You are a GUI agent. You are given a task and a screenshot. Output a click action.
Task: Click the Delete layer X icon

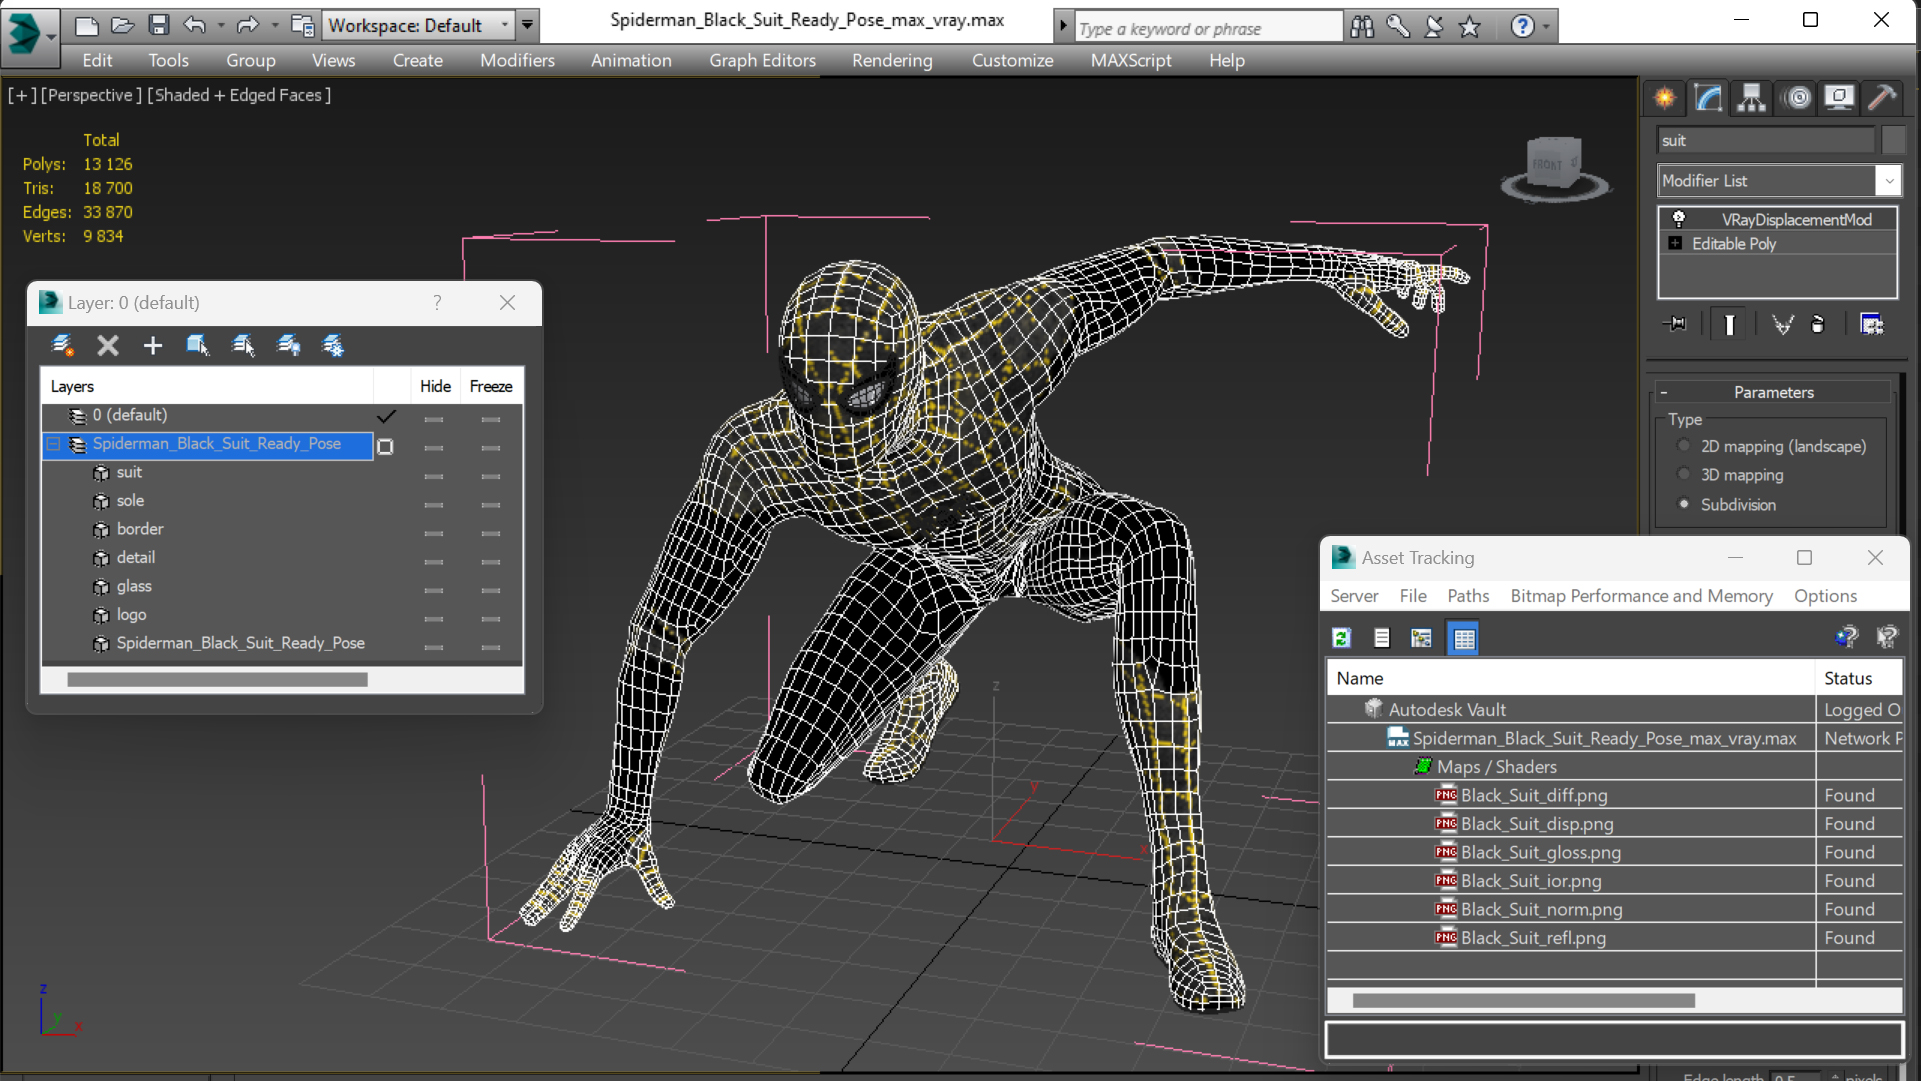coord(108,346)
